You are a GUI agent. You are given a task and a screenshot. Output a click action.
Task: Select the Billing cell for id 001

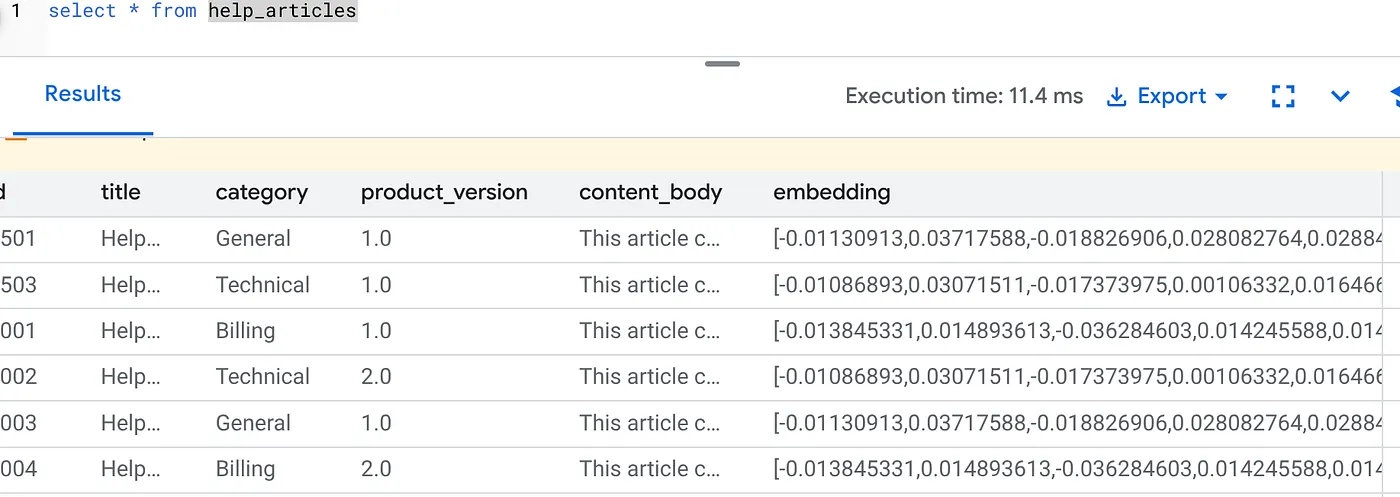point(245,331)
